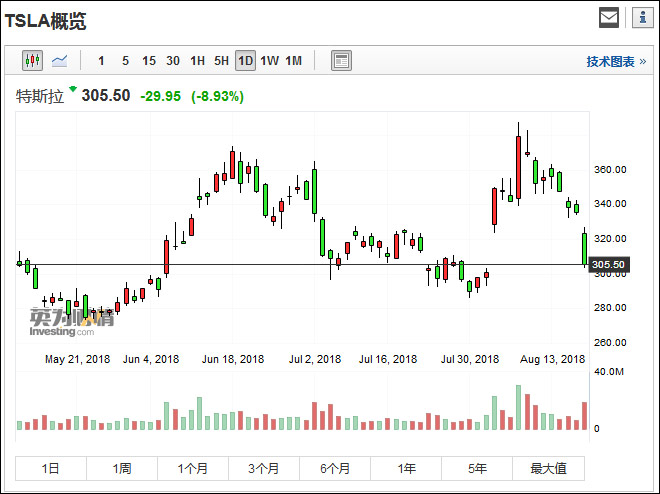Click the envelope mail icon
660x494 pixels.
(x=609, y=17)
